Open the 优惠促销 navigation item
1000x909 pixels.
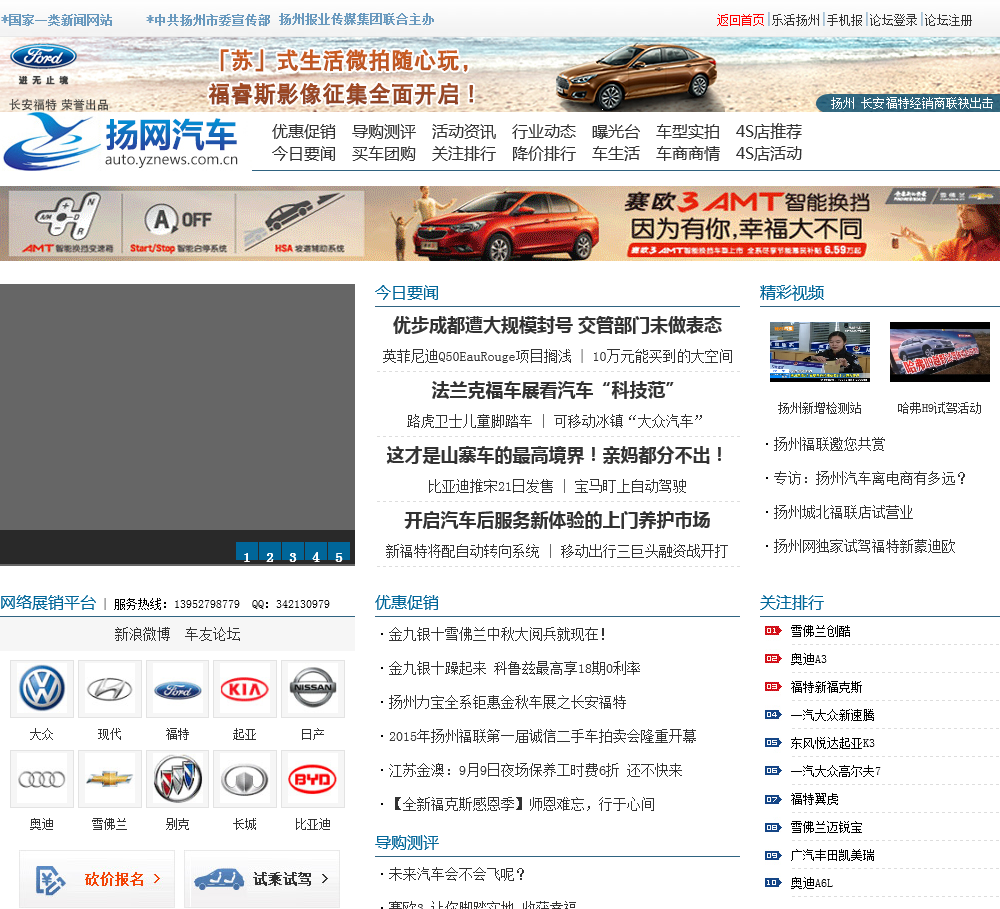click(x=304, y=131)
